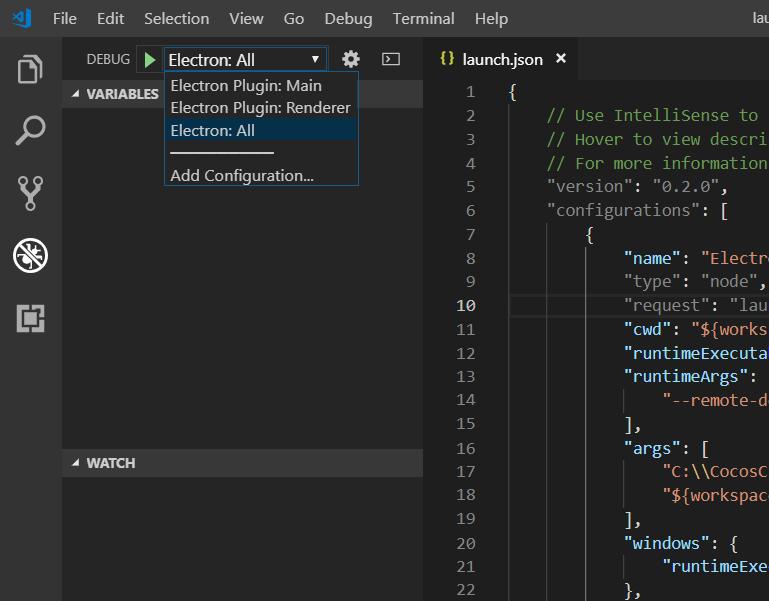Click the VS Code logo icon
The image size is (769, 601).
pos(21,18)
